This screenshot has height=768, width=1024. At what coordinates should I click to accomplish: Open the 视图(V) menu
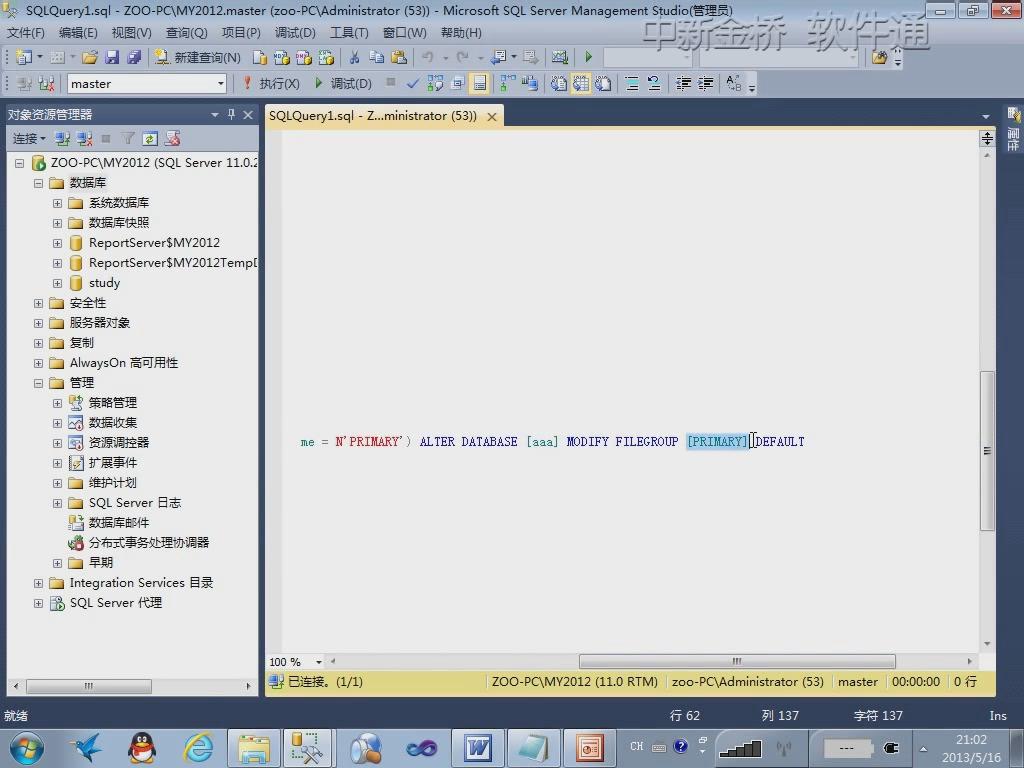pos(131,33)
